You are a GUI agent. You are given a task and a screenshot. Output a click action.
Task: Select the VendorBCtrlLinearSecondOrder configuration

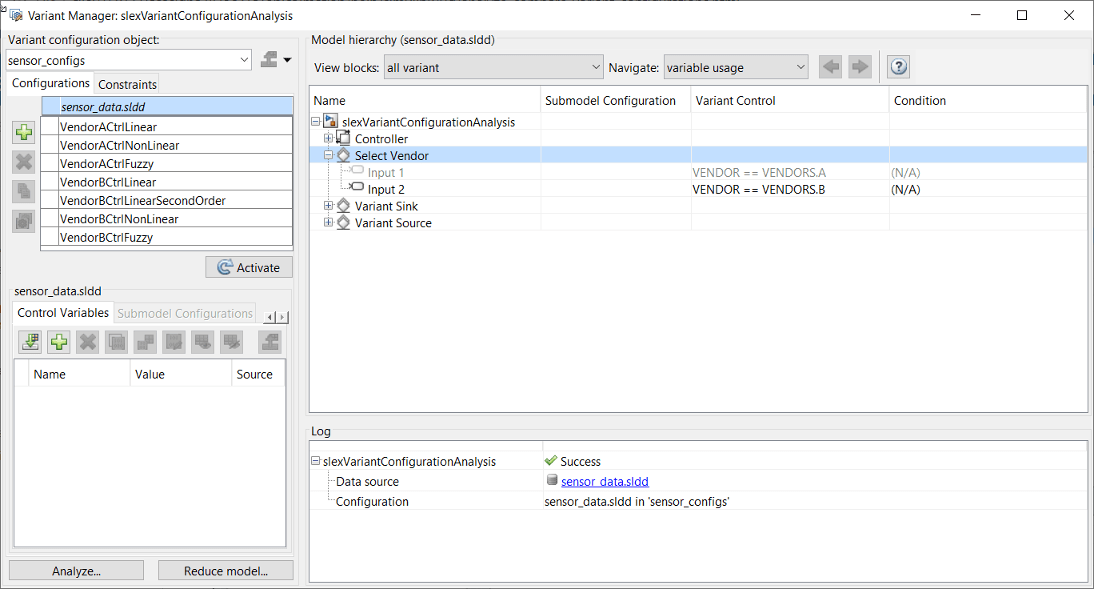click(x=167, y=200)
